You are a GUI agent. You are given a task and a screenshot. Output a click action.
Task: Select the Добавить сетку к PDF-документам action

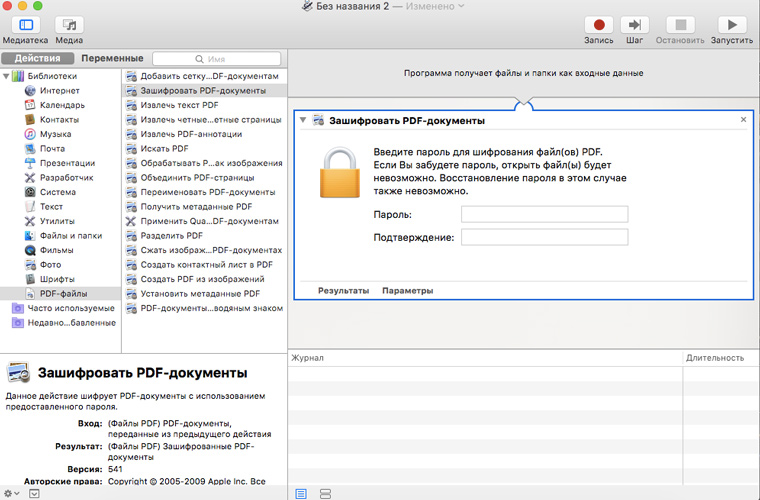(x=205, y=76)
